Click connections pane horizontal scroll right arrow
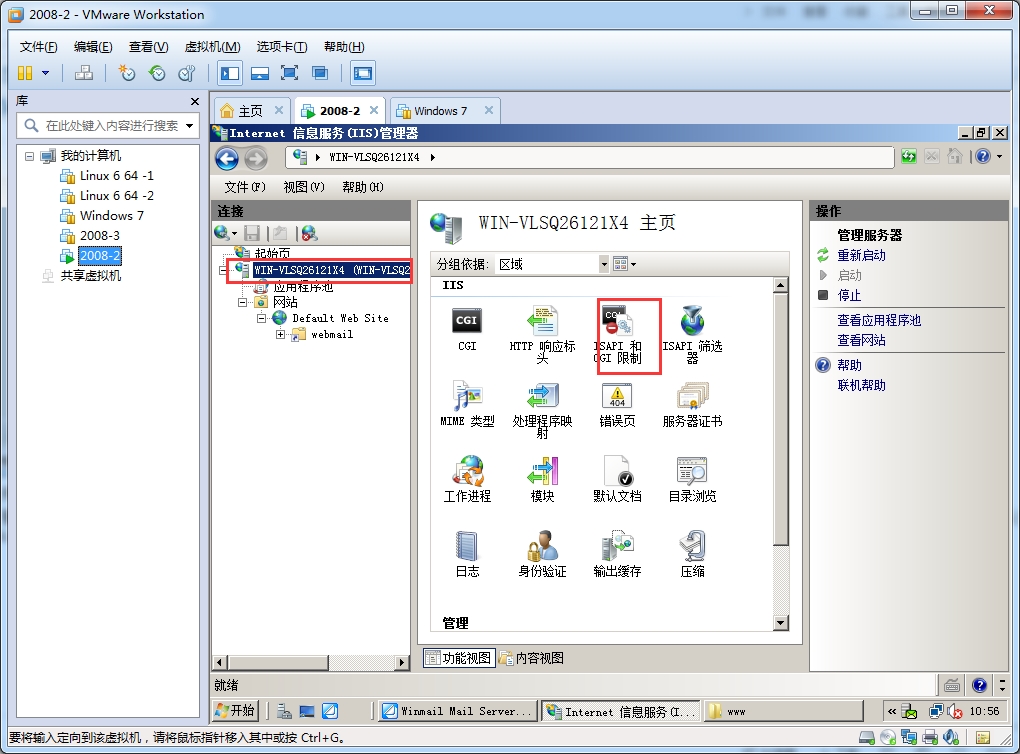 click(401, 662)
